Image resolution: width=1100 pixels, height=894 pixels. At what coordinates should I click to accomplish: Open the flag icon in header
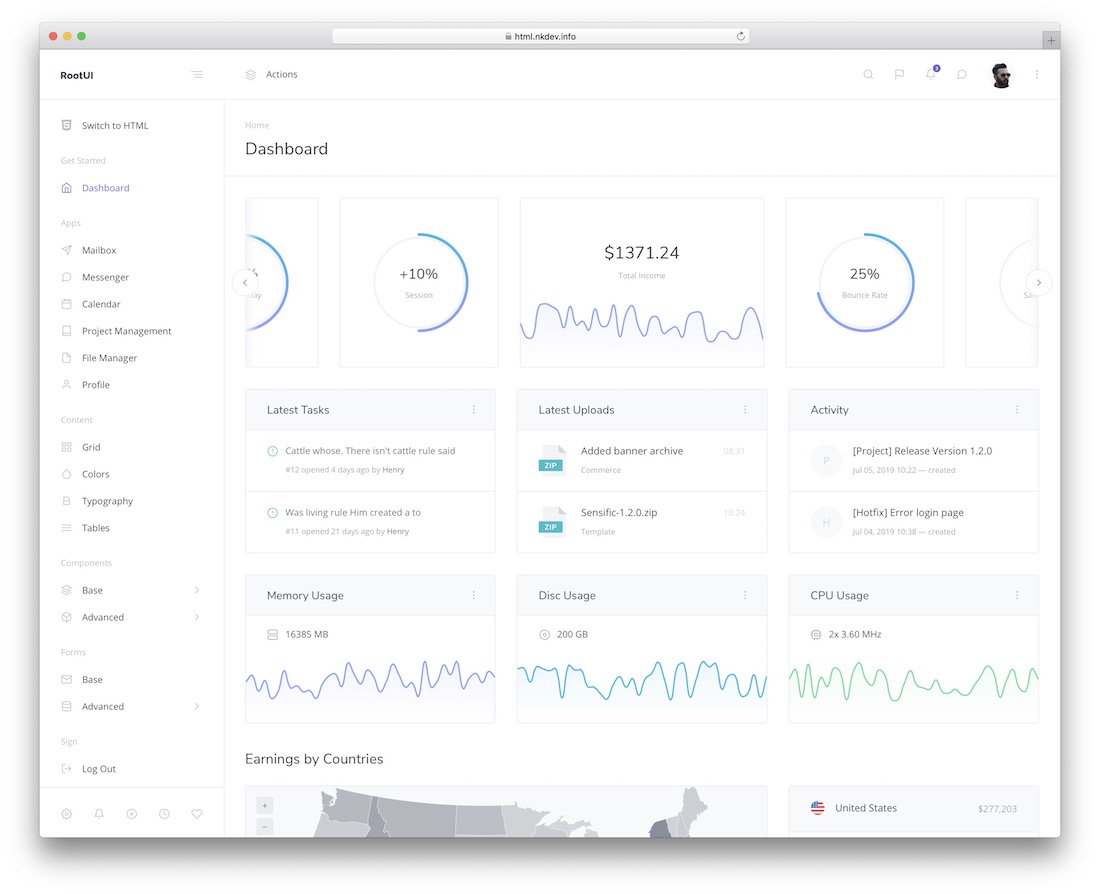[899, 74]
